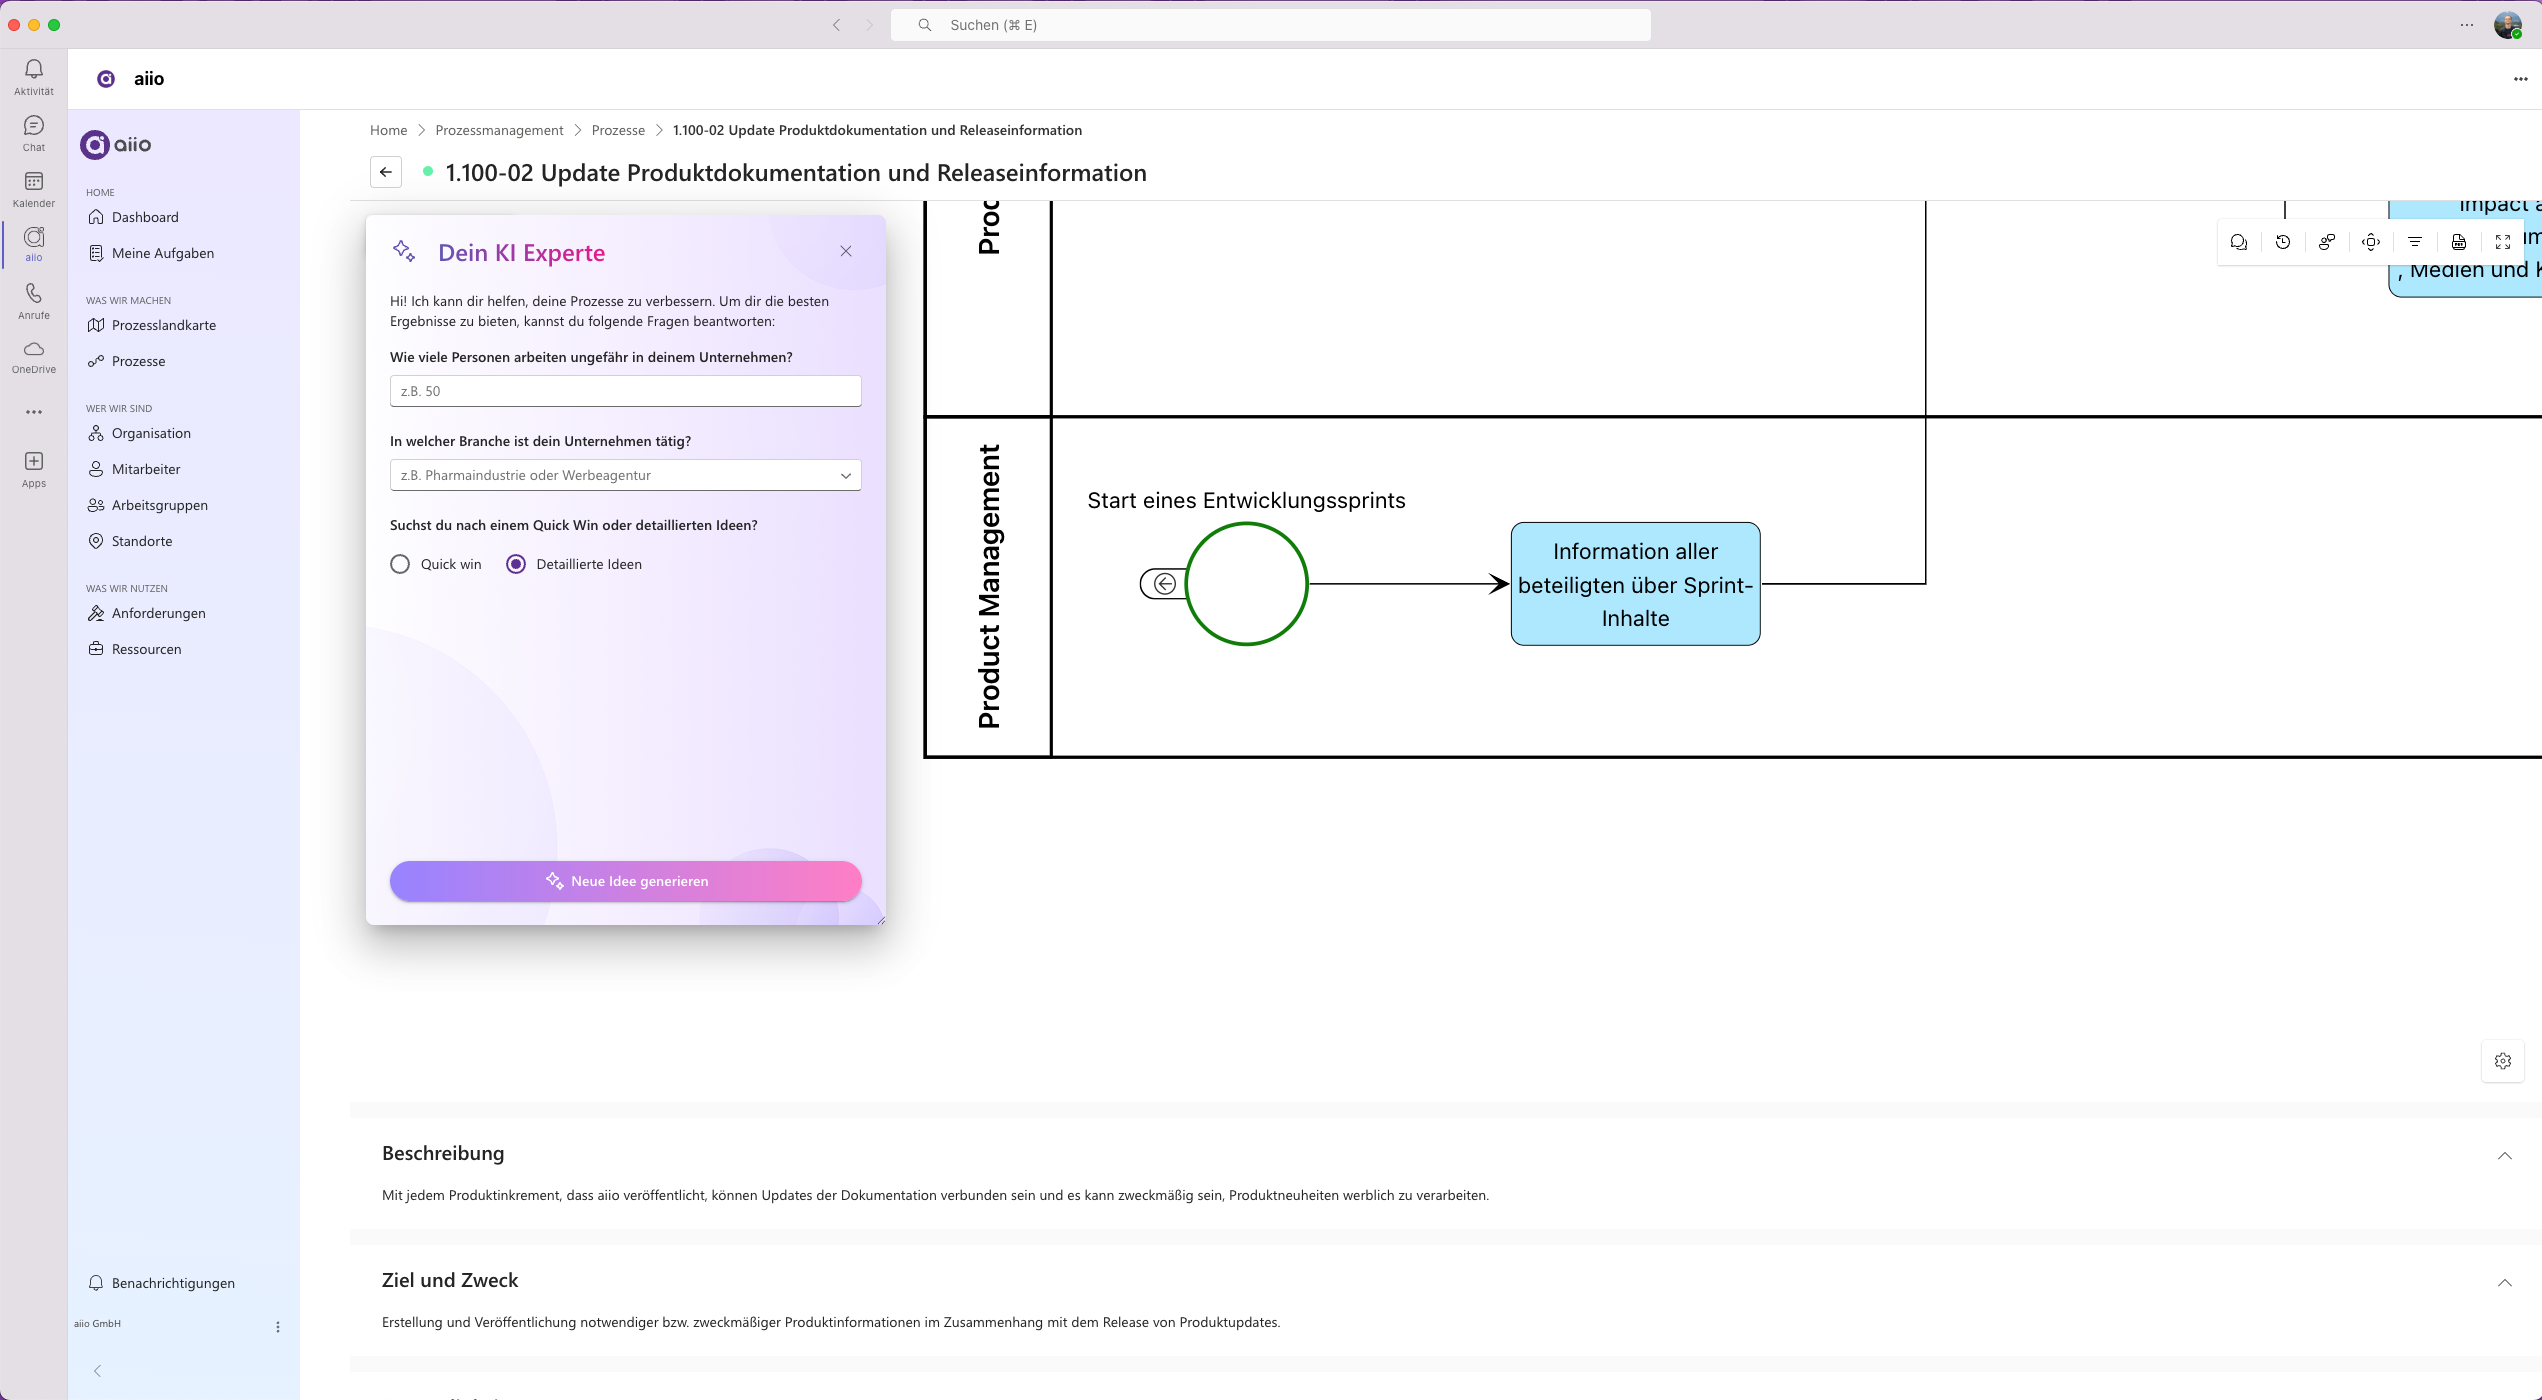Click Prozessmanagement breadcrumb link
Viewport: 2542px width, 1400px height.
(499, 130)
